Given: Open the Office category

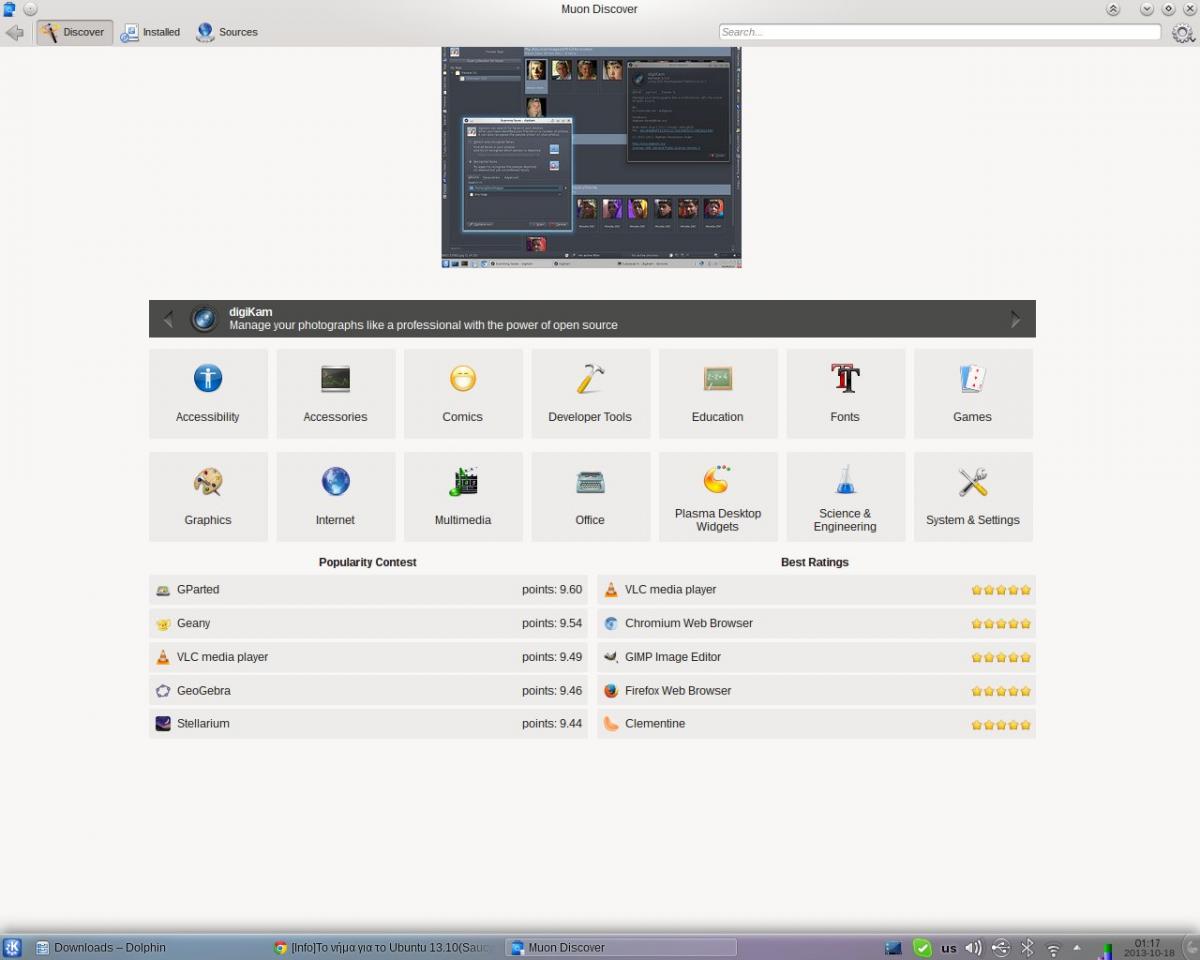Looking at the screenshot, I should pyautogui.click(x=590, y=497).
